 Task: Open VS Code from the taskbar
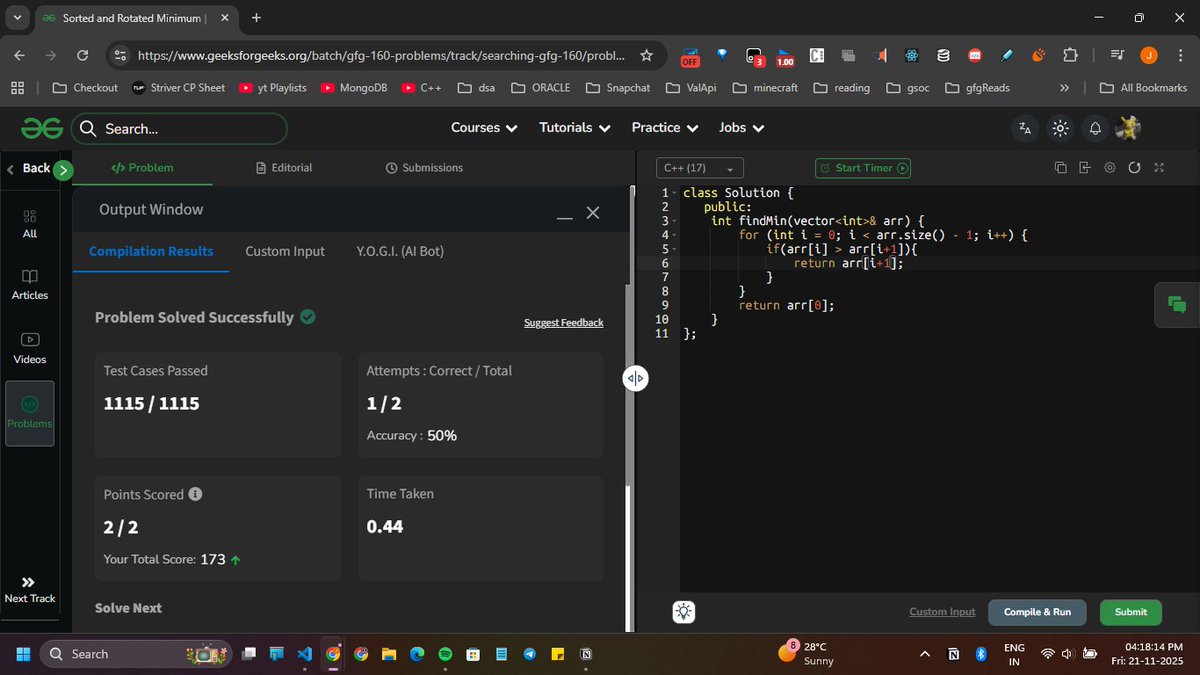pos(304,654)
